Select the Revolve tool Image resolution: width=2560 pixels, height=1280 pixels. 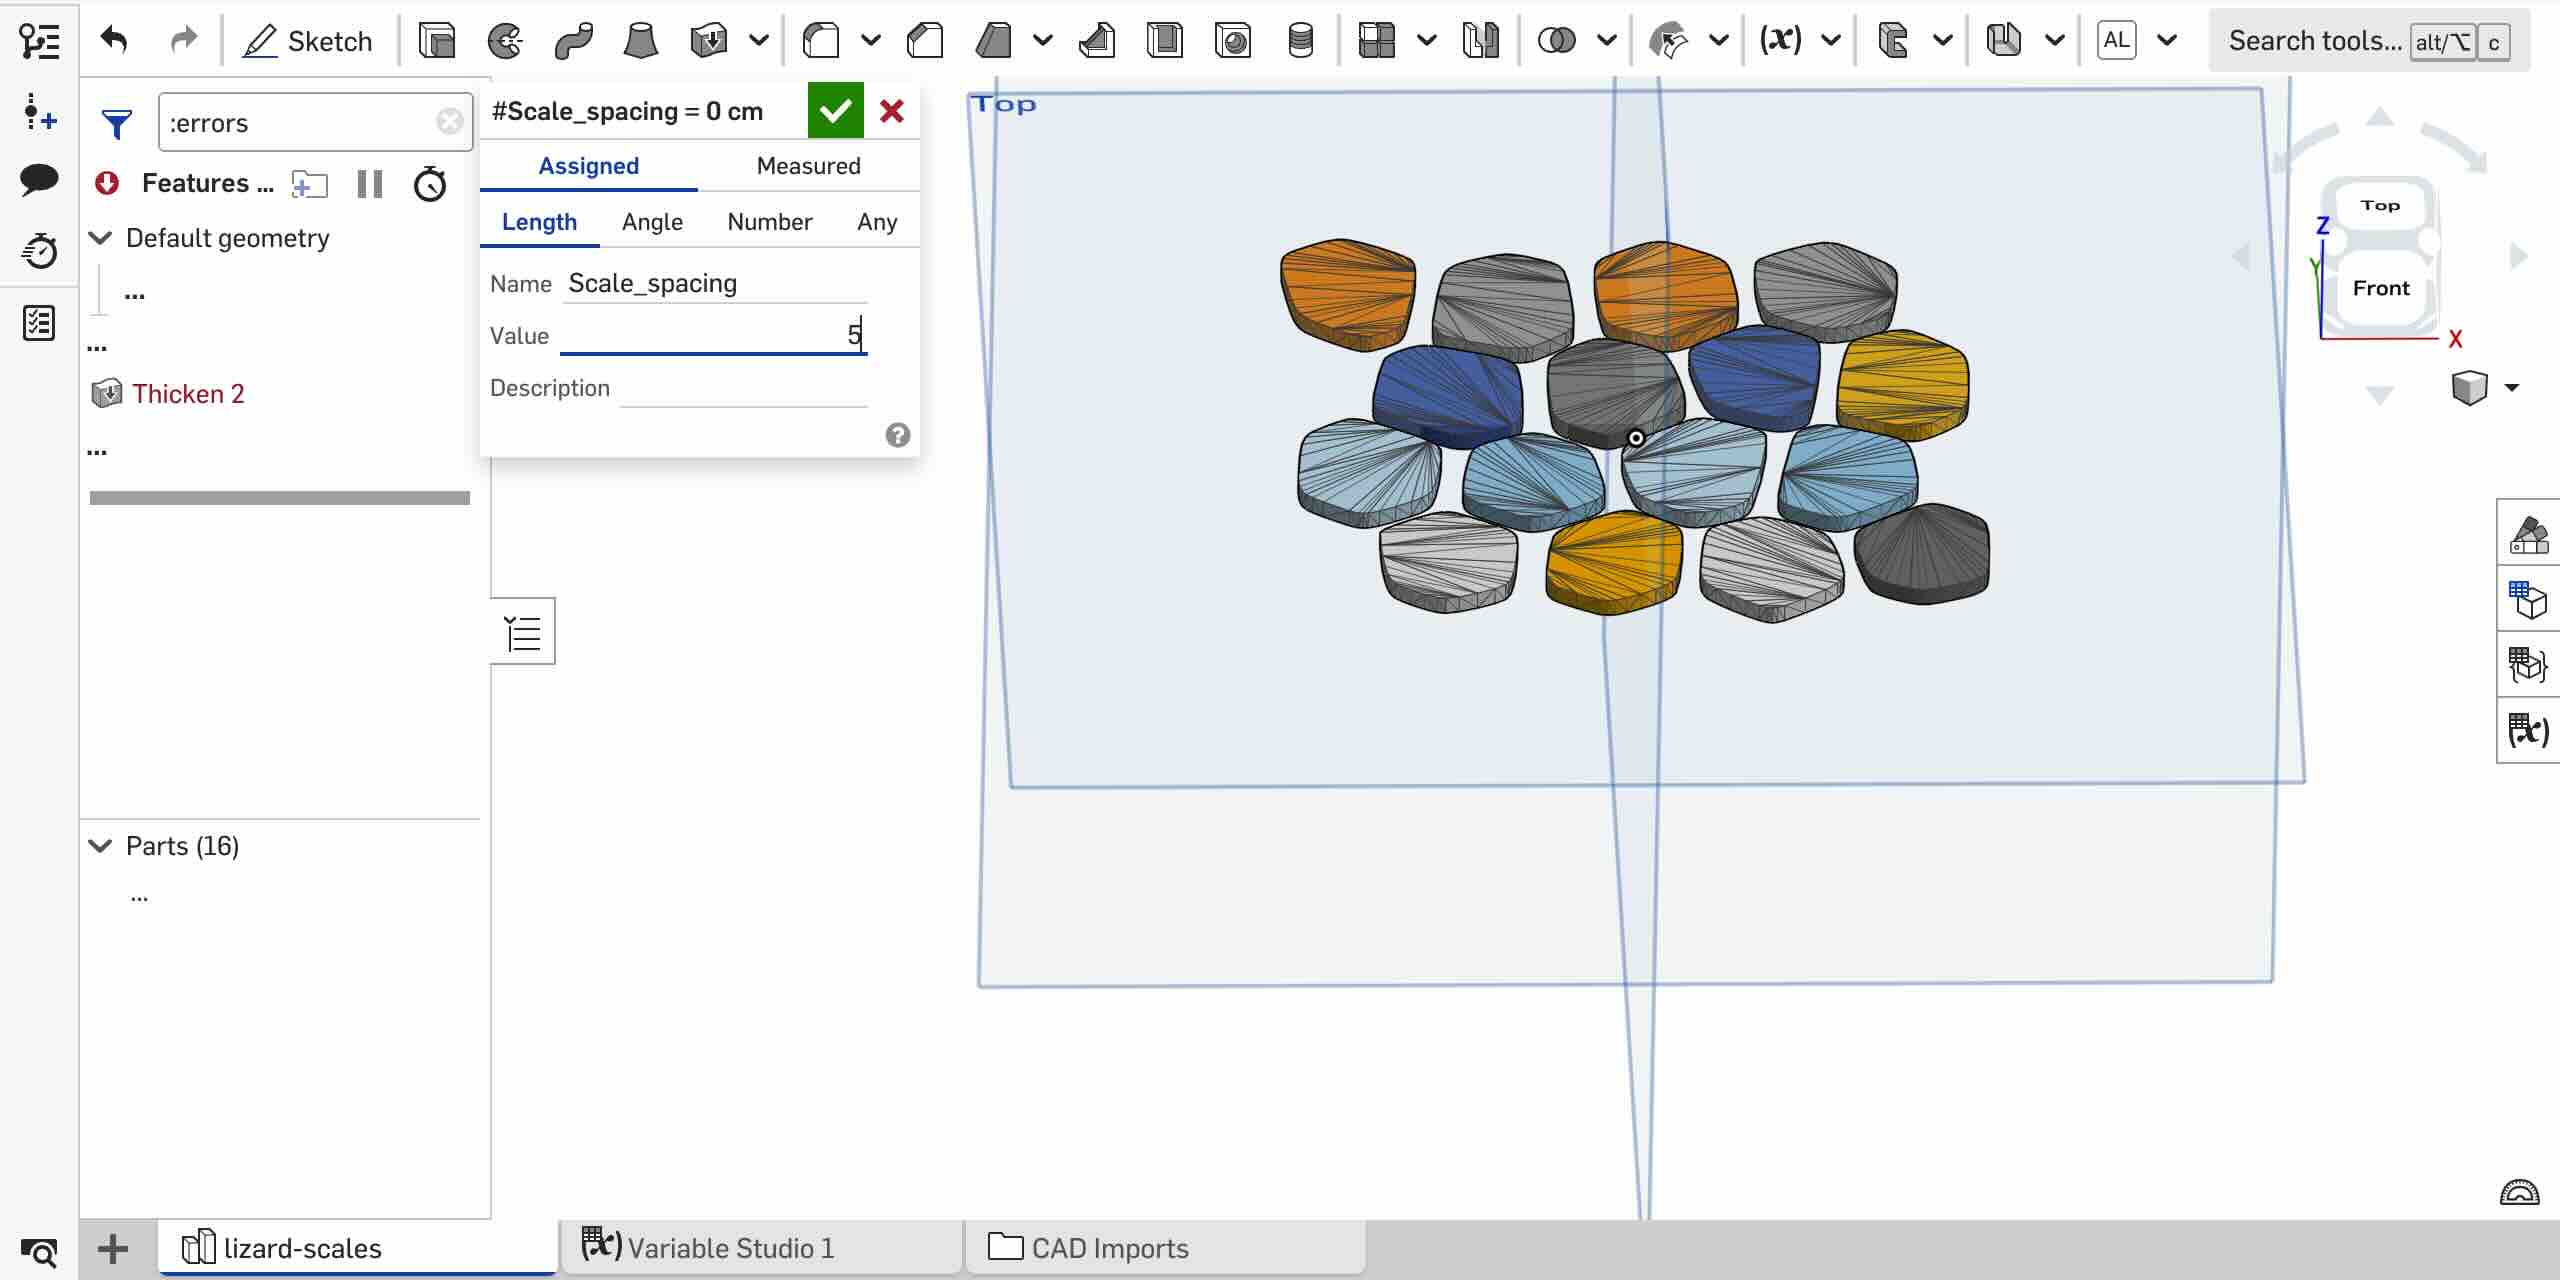[x=505, y=41]
